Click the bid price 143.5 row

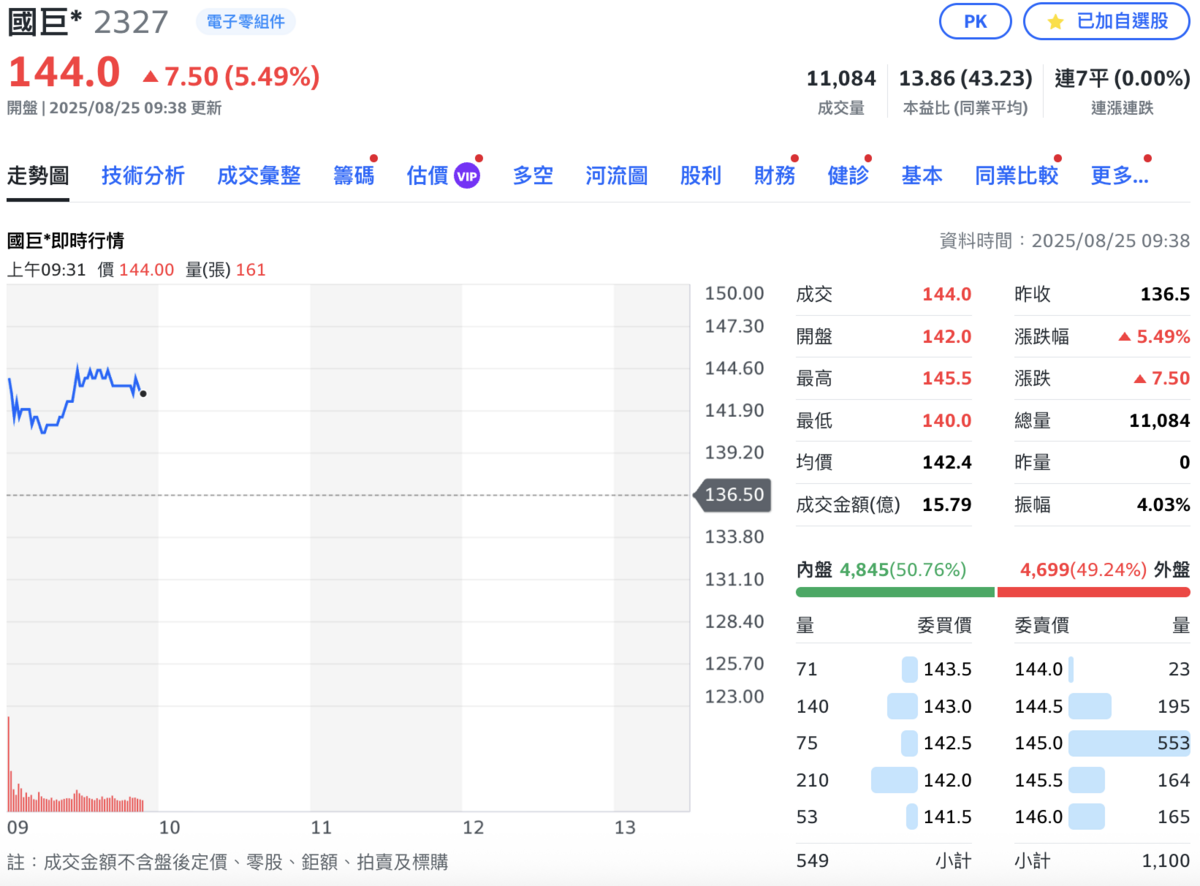click(x=884, y=669)
